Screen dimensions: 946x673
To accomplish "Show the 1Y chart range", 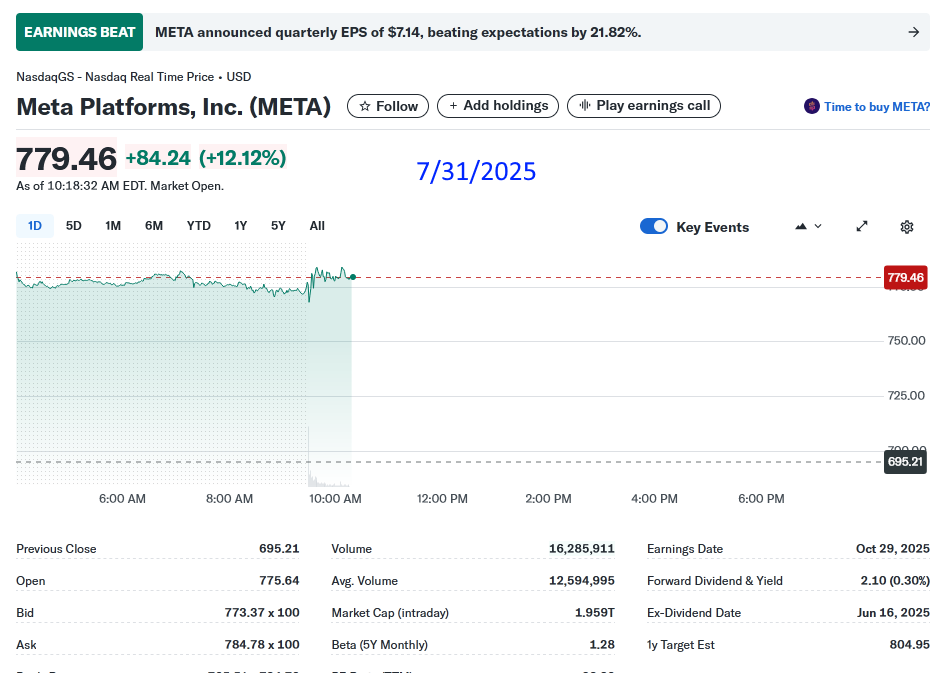I will point(241,226).
